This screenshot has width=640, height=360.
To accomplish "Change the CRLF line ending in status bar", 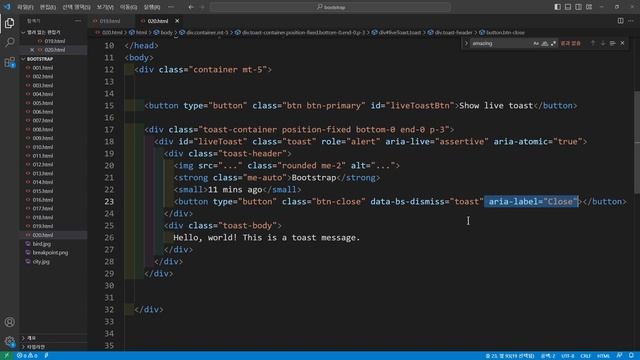I will click(585, 356).
